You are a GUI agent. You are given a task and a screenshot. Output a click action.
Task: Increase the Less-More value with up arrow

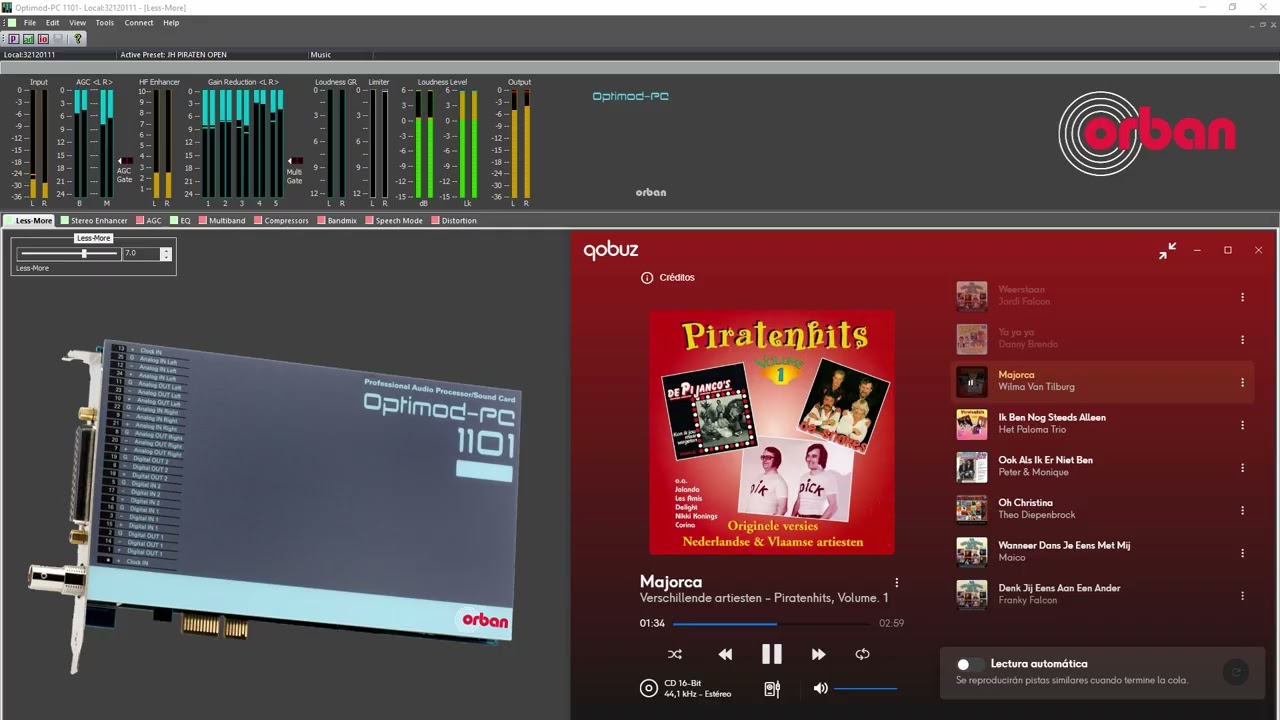pyautogui.click(x=166, y=251)
